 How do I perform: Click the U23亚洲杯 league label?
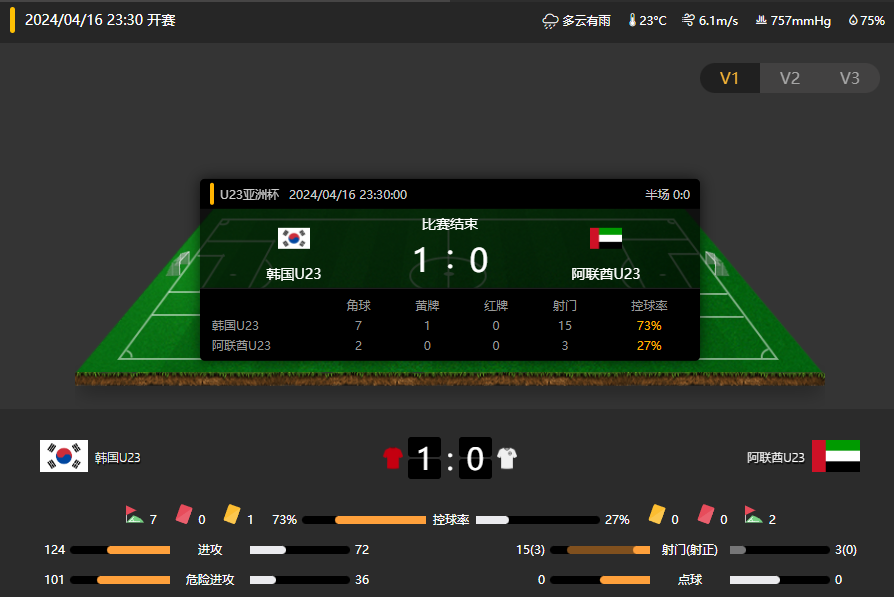click(x=249, y=194)
